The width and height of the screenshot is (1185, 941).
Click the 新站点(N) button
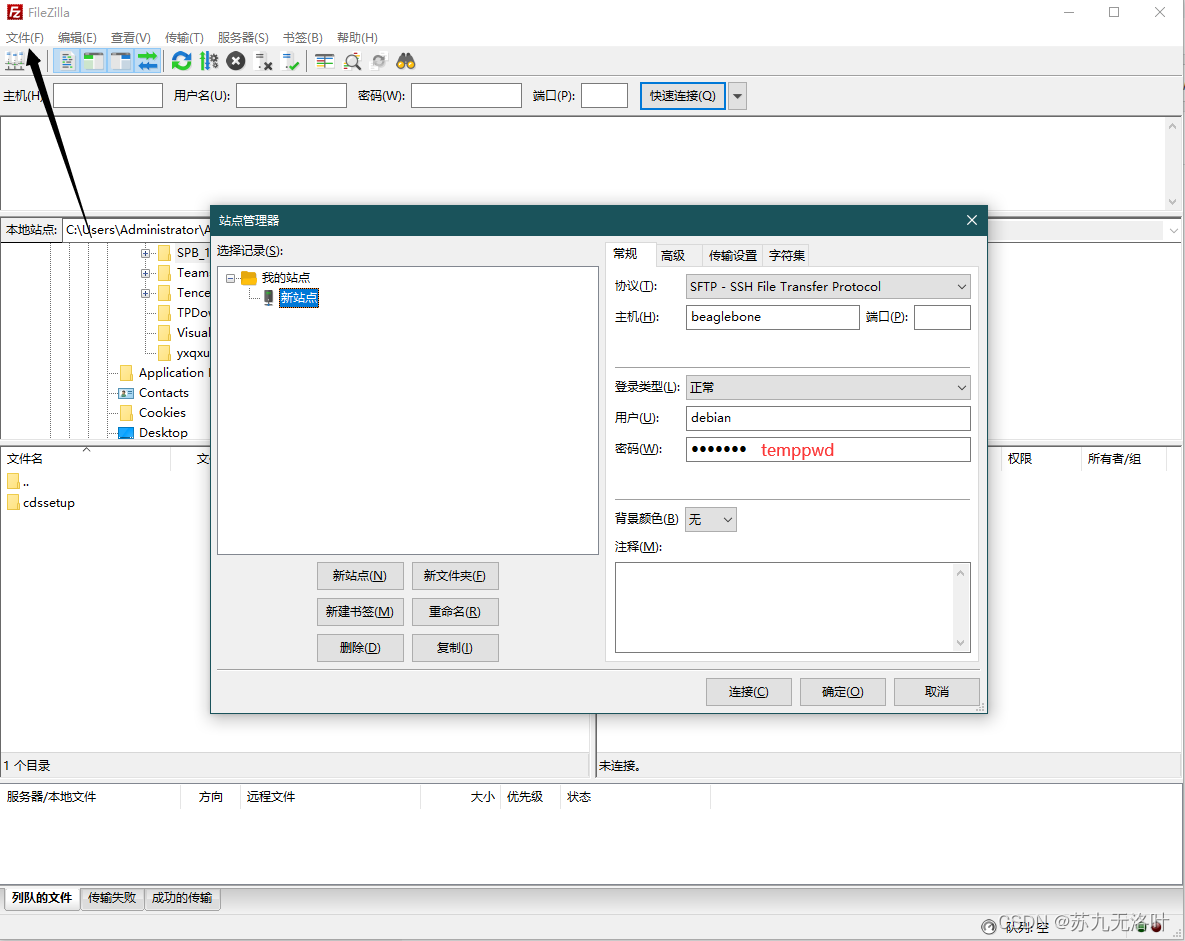[360, 576]
